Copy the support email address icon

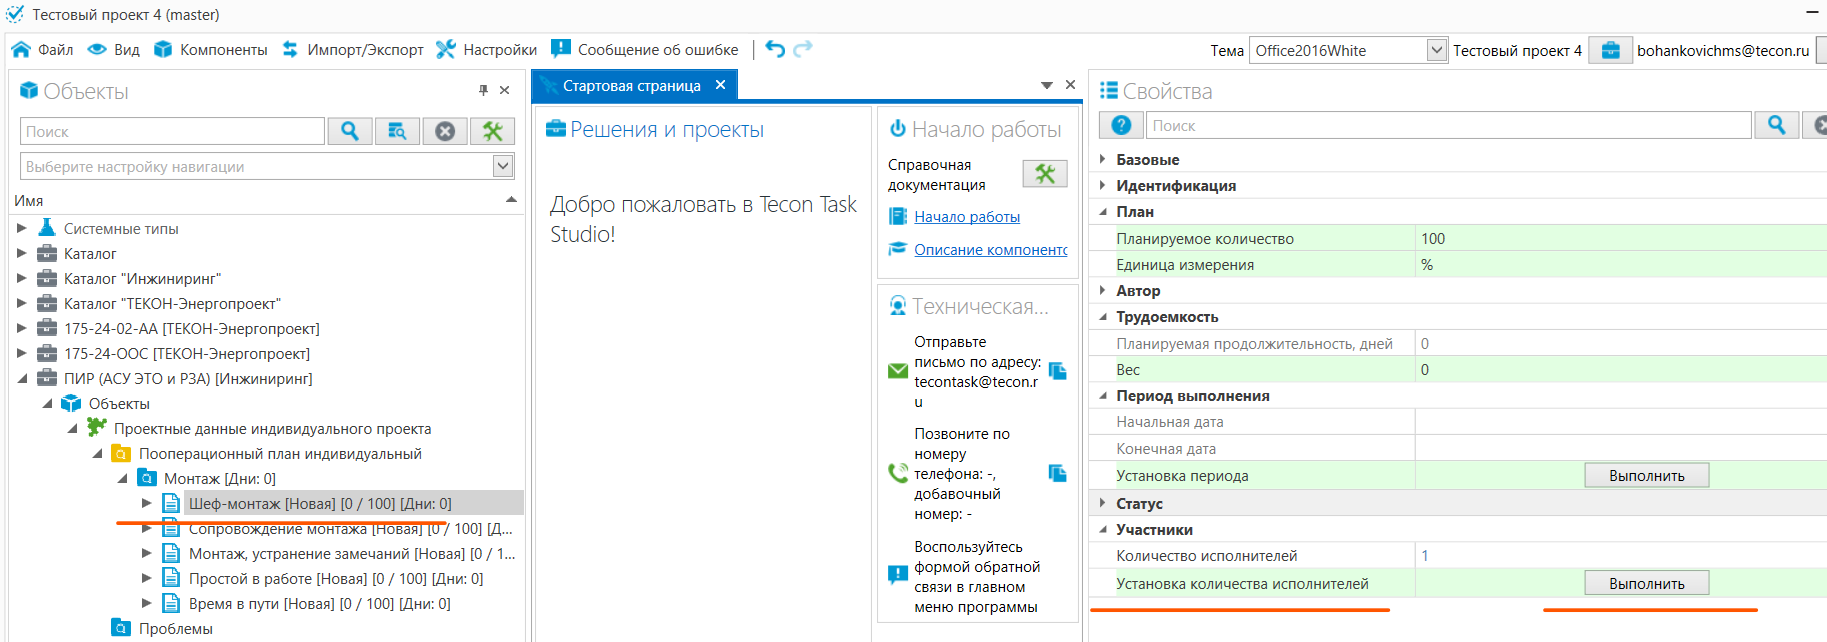[1057, 371]
